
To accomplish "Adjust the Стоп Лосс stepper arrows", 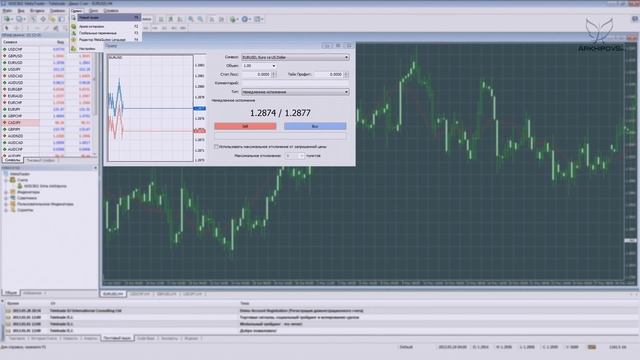I will click(274, 75).
